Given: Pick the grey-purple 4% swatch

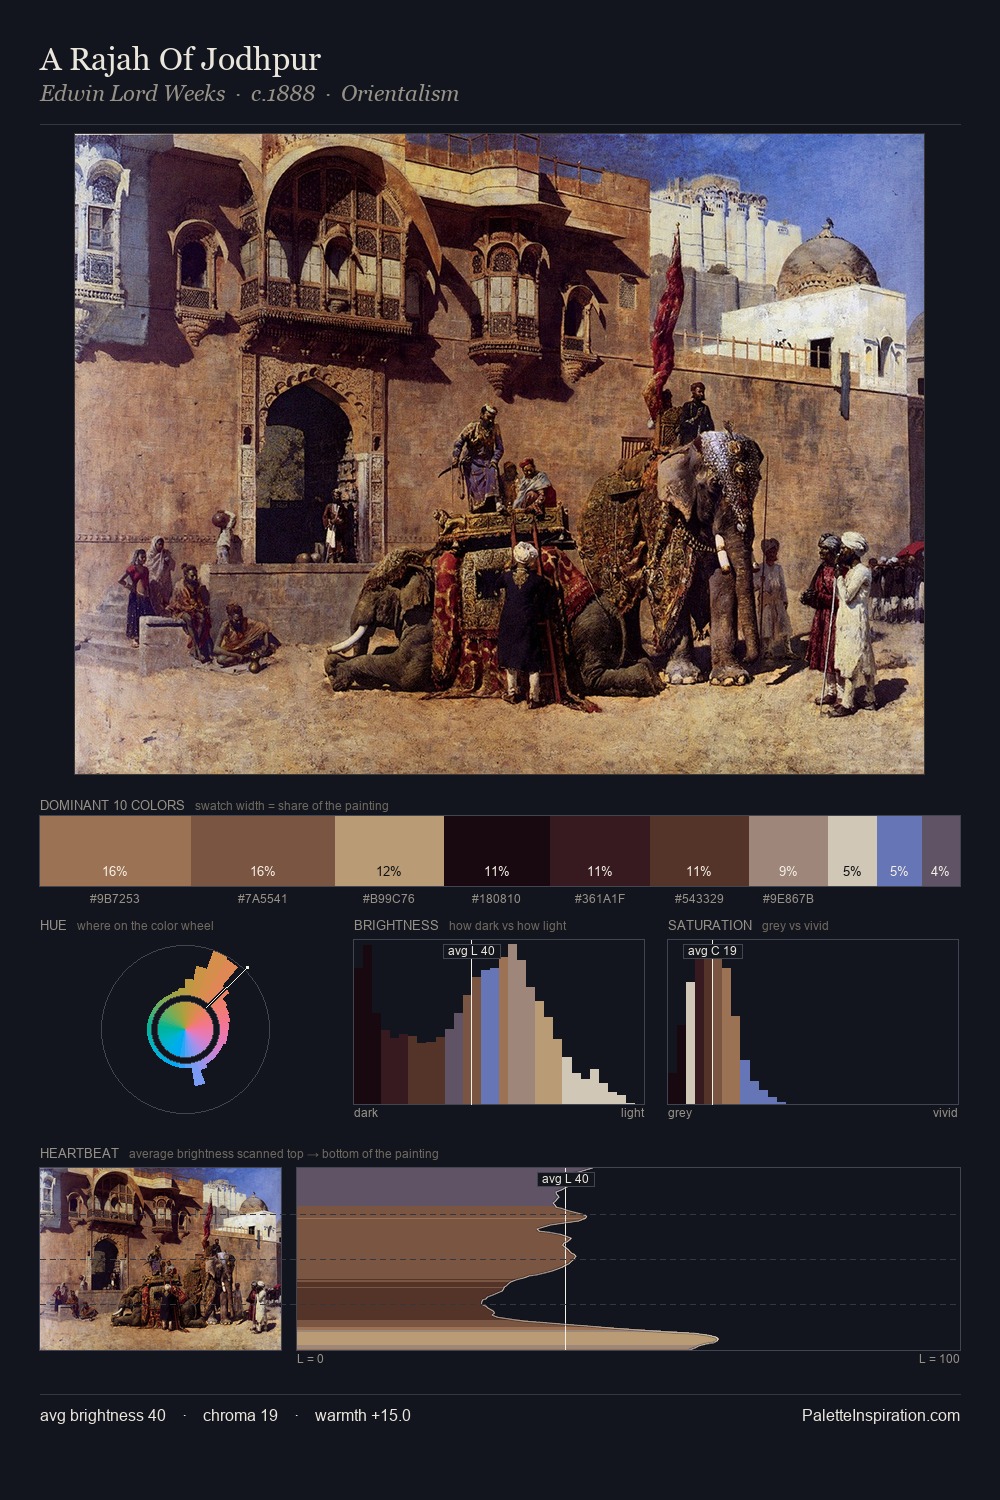Looking at the screenshot, I should pyautogui.click(x=941, y=851).
